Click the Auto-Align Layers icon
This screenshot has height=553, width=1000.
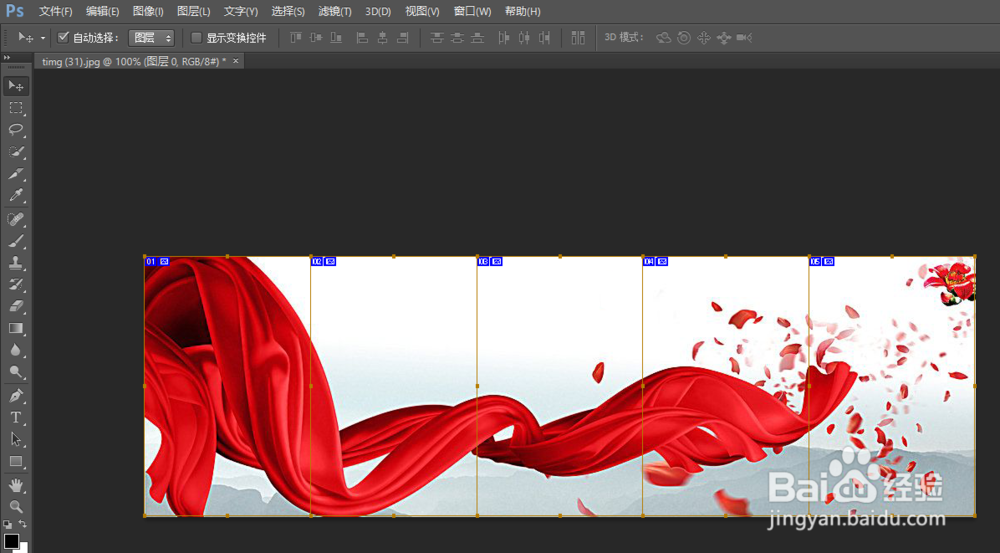click(578, 38)
